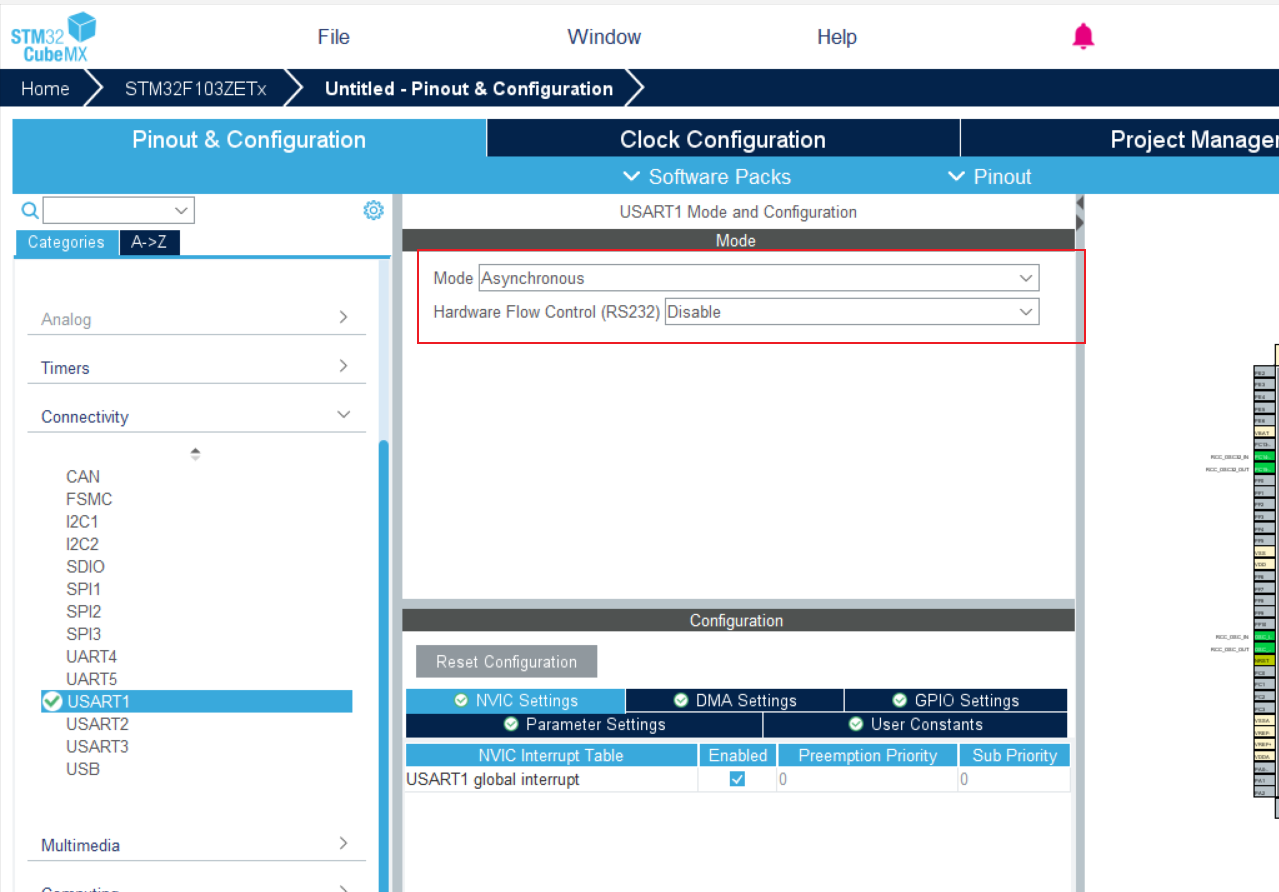
Task: Collapse panel with the upper side arrow
Action: click(1080, 203)
